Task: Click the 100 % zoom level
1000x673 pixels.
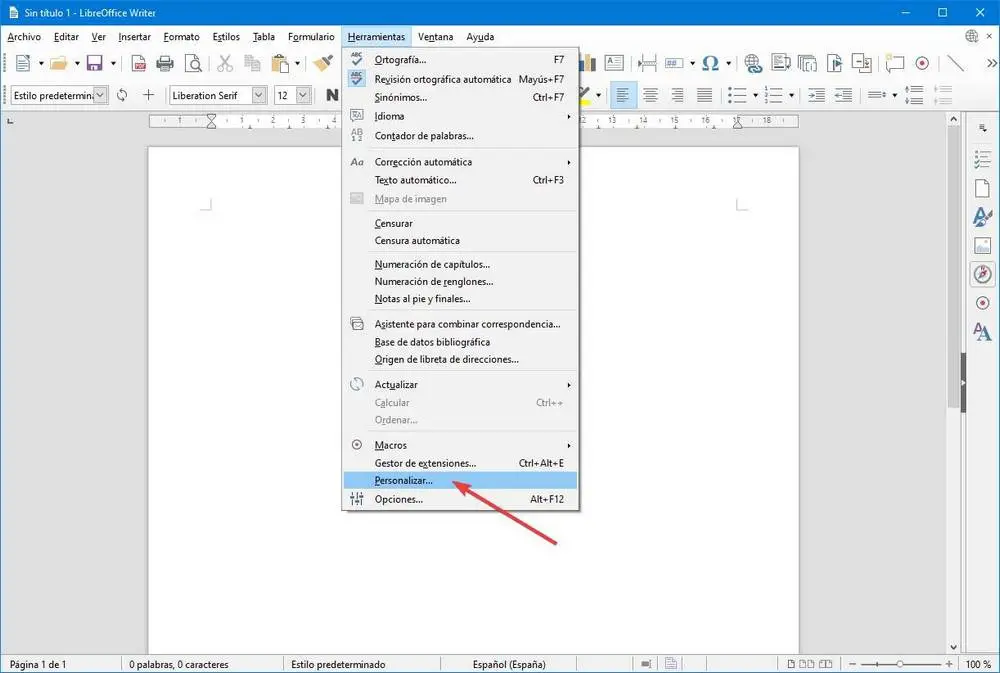Action: [x=978, y=664]
